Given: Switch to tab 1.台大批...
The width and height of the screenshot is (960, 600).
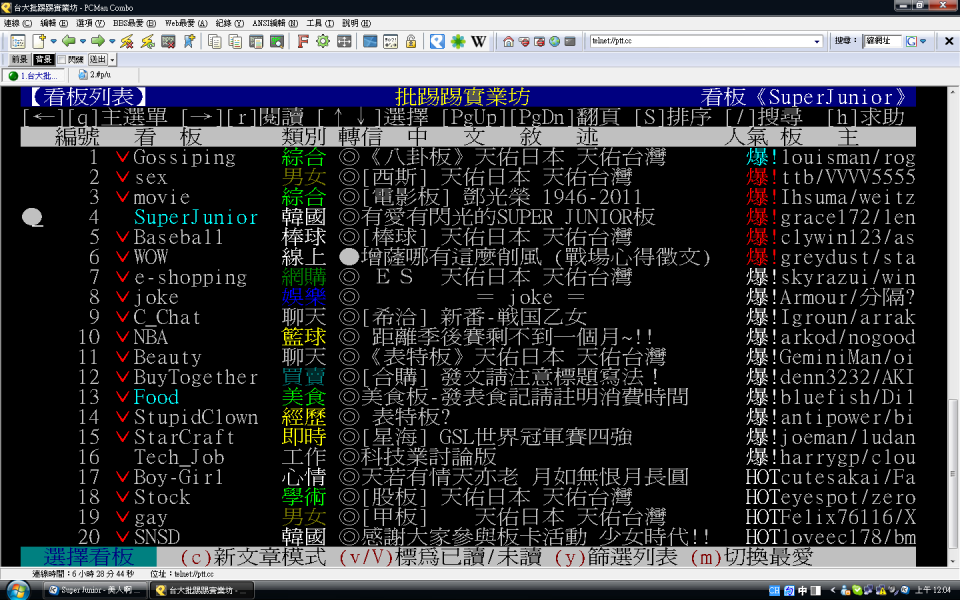Looking at the screenshot, I should (x=34, y=75).
